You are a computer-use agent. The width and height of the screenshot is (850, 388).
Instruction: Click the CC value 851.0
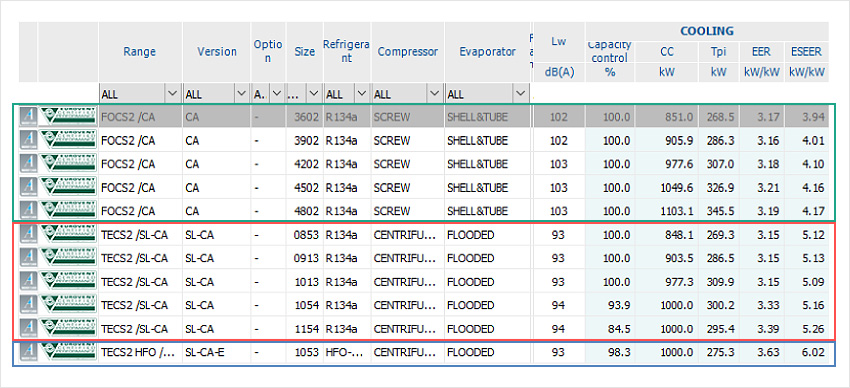(x=666, y=117)
